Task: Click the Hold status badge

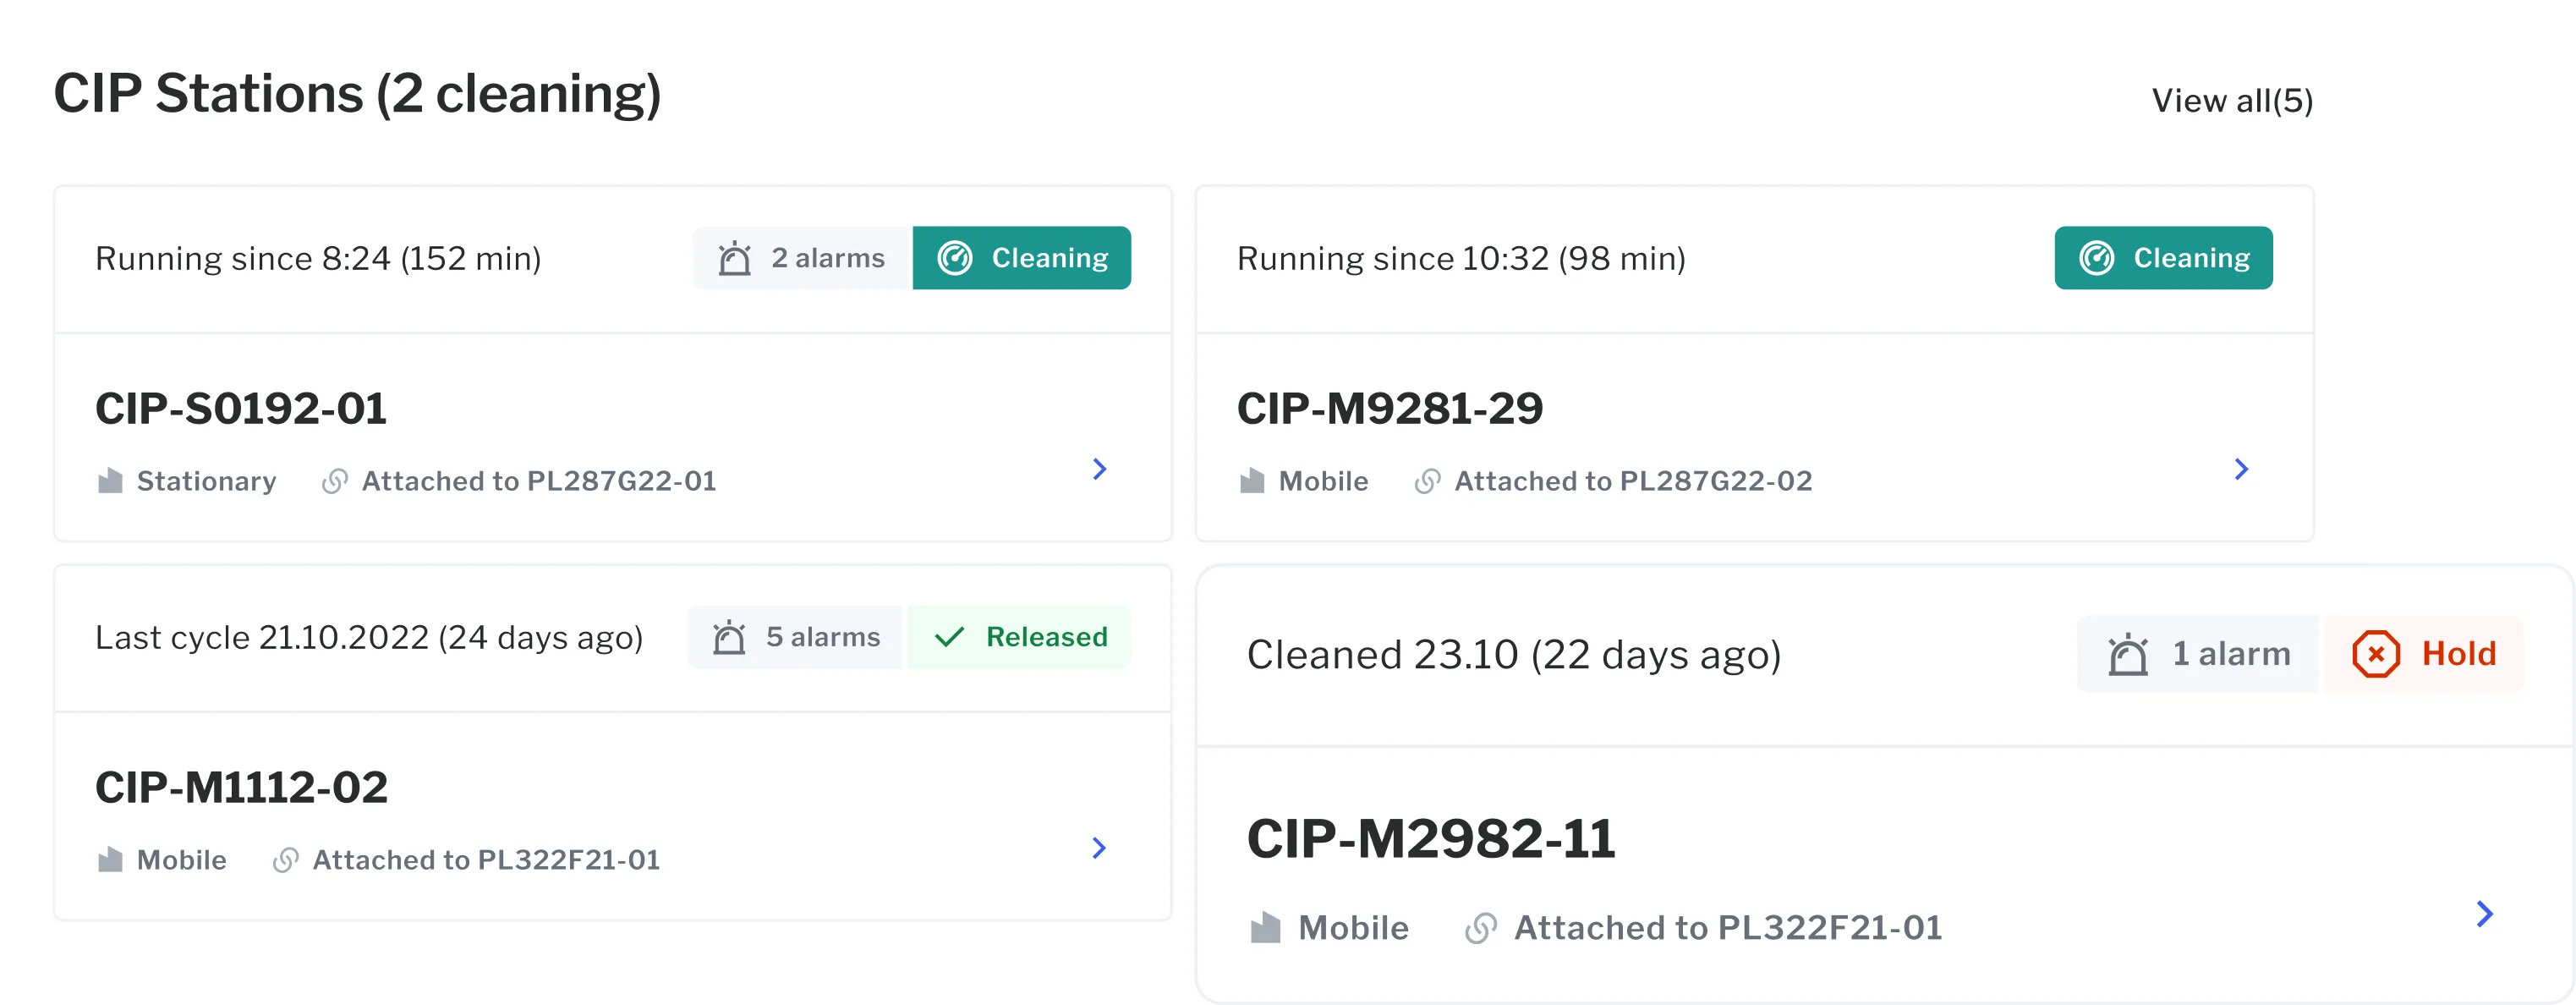Action: (x=2424, y=654)
